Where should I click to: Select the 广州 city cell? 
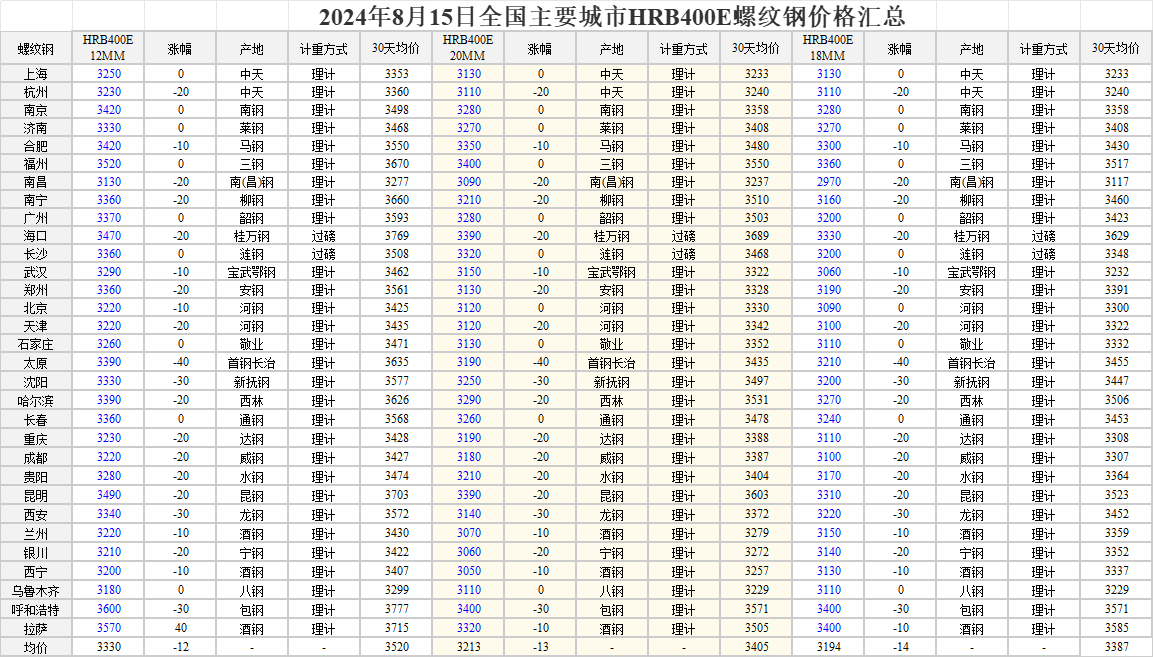[x=36, y=218]
